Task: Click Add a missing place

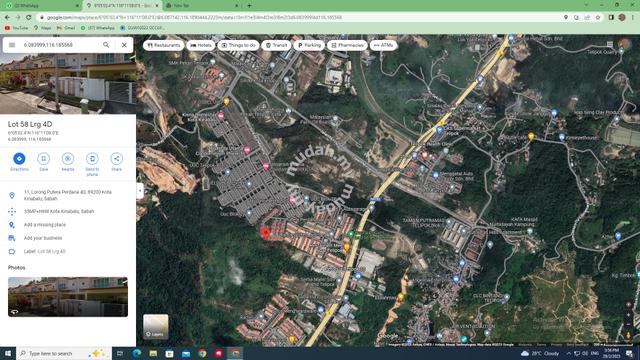Action: pos(45,225)
